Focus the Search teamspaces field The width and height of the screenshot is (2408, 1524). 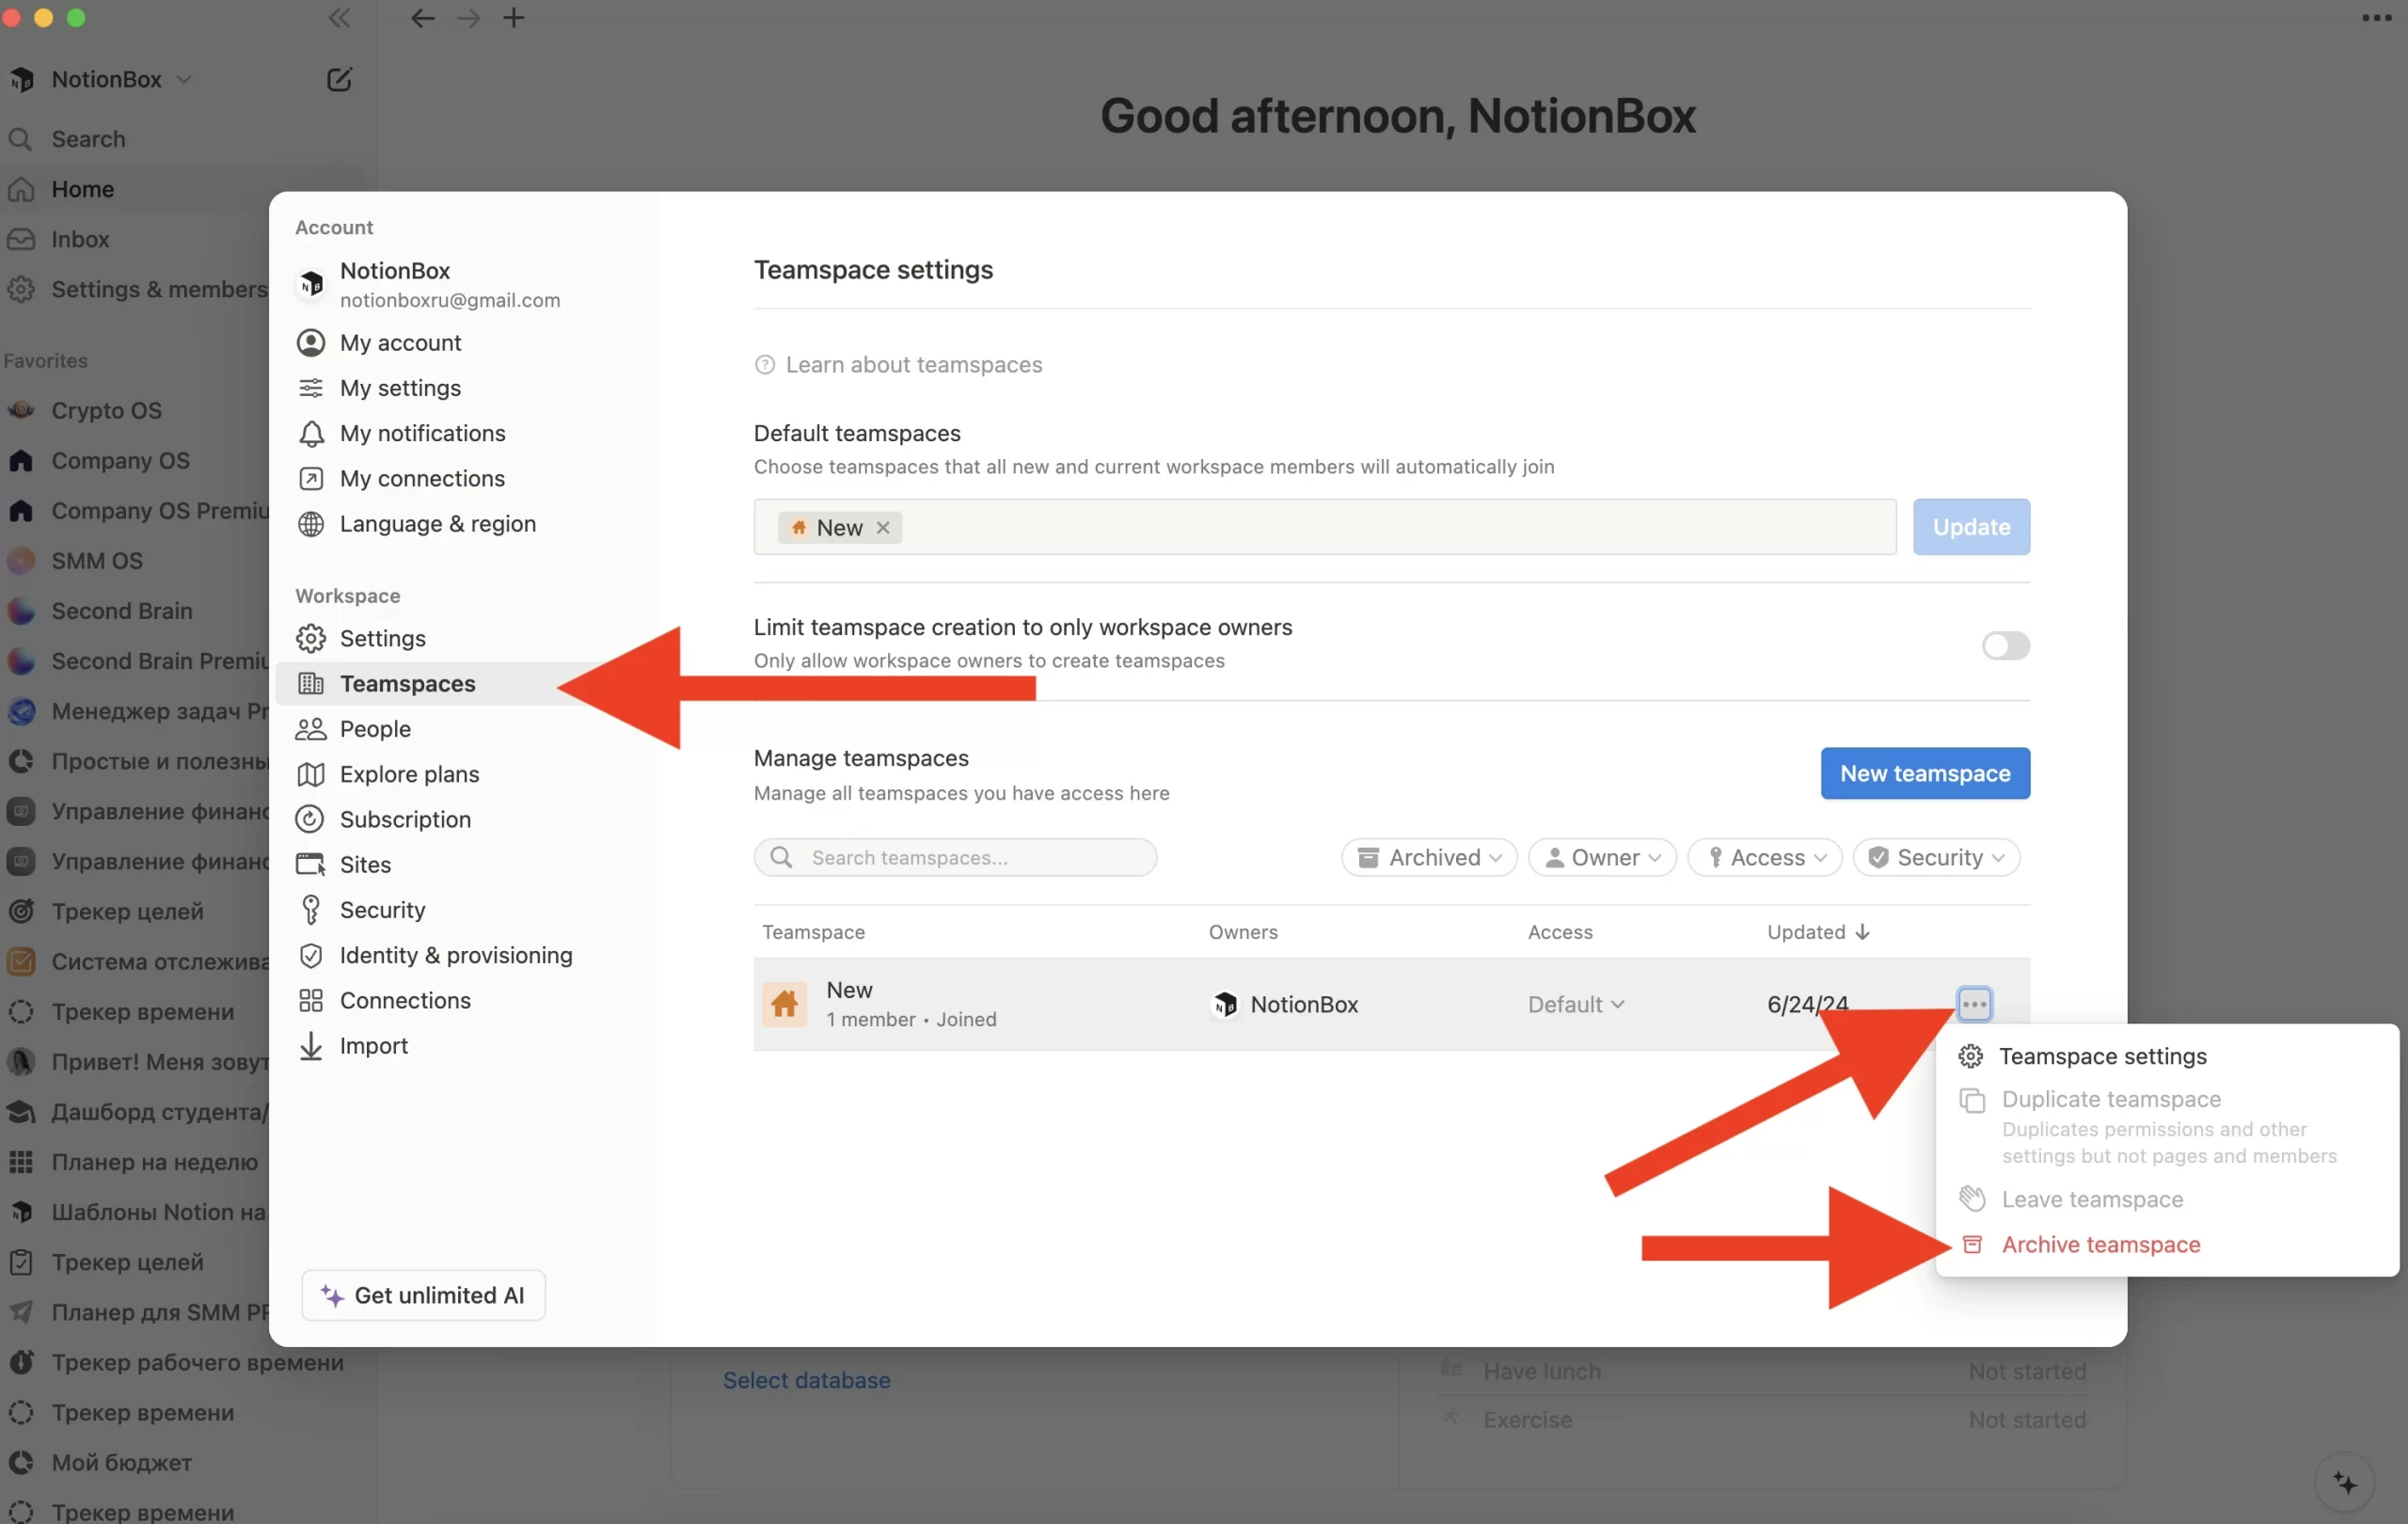pos(955,857)
